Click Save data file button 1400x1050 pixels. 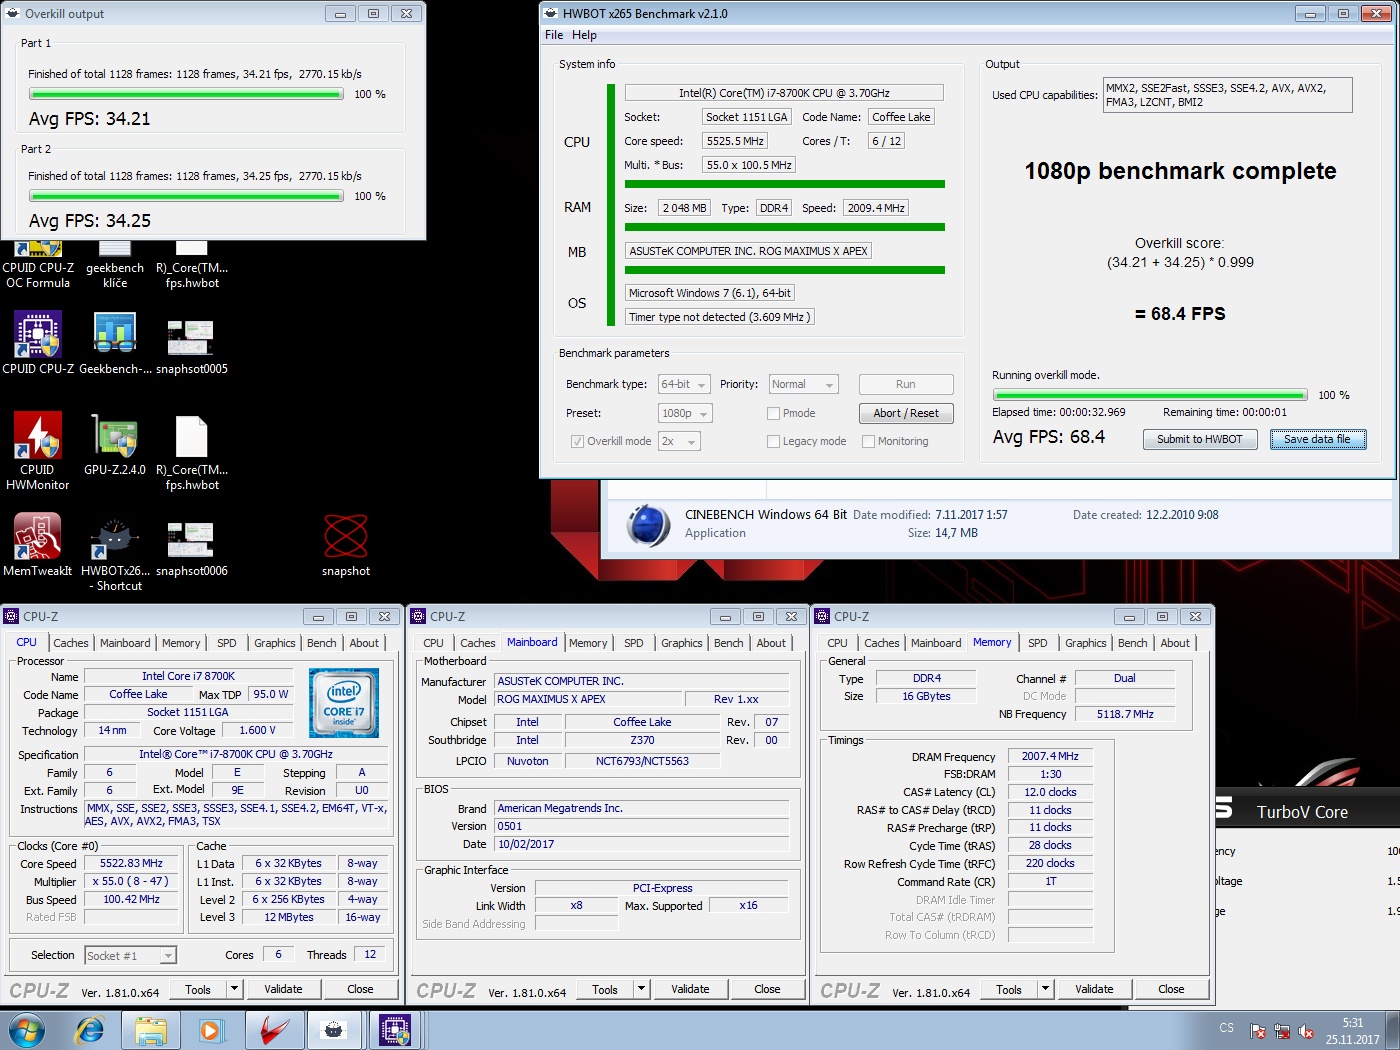(x=1317, y=439)
